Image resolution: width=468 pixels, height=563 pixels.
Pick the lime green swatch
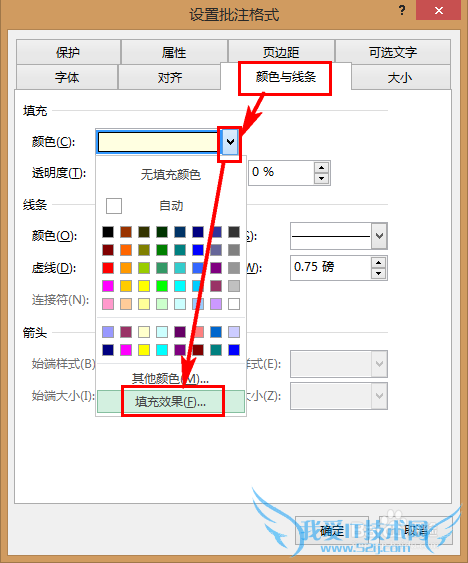144,268
